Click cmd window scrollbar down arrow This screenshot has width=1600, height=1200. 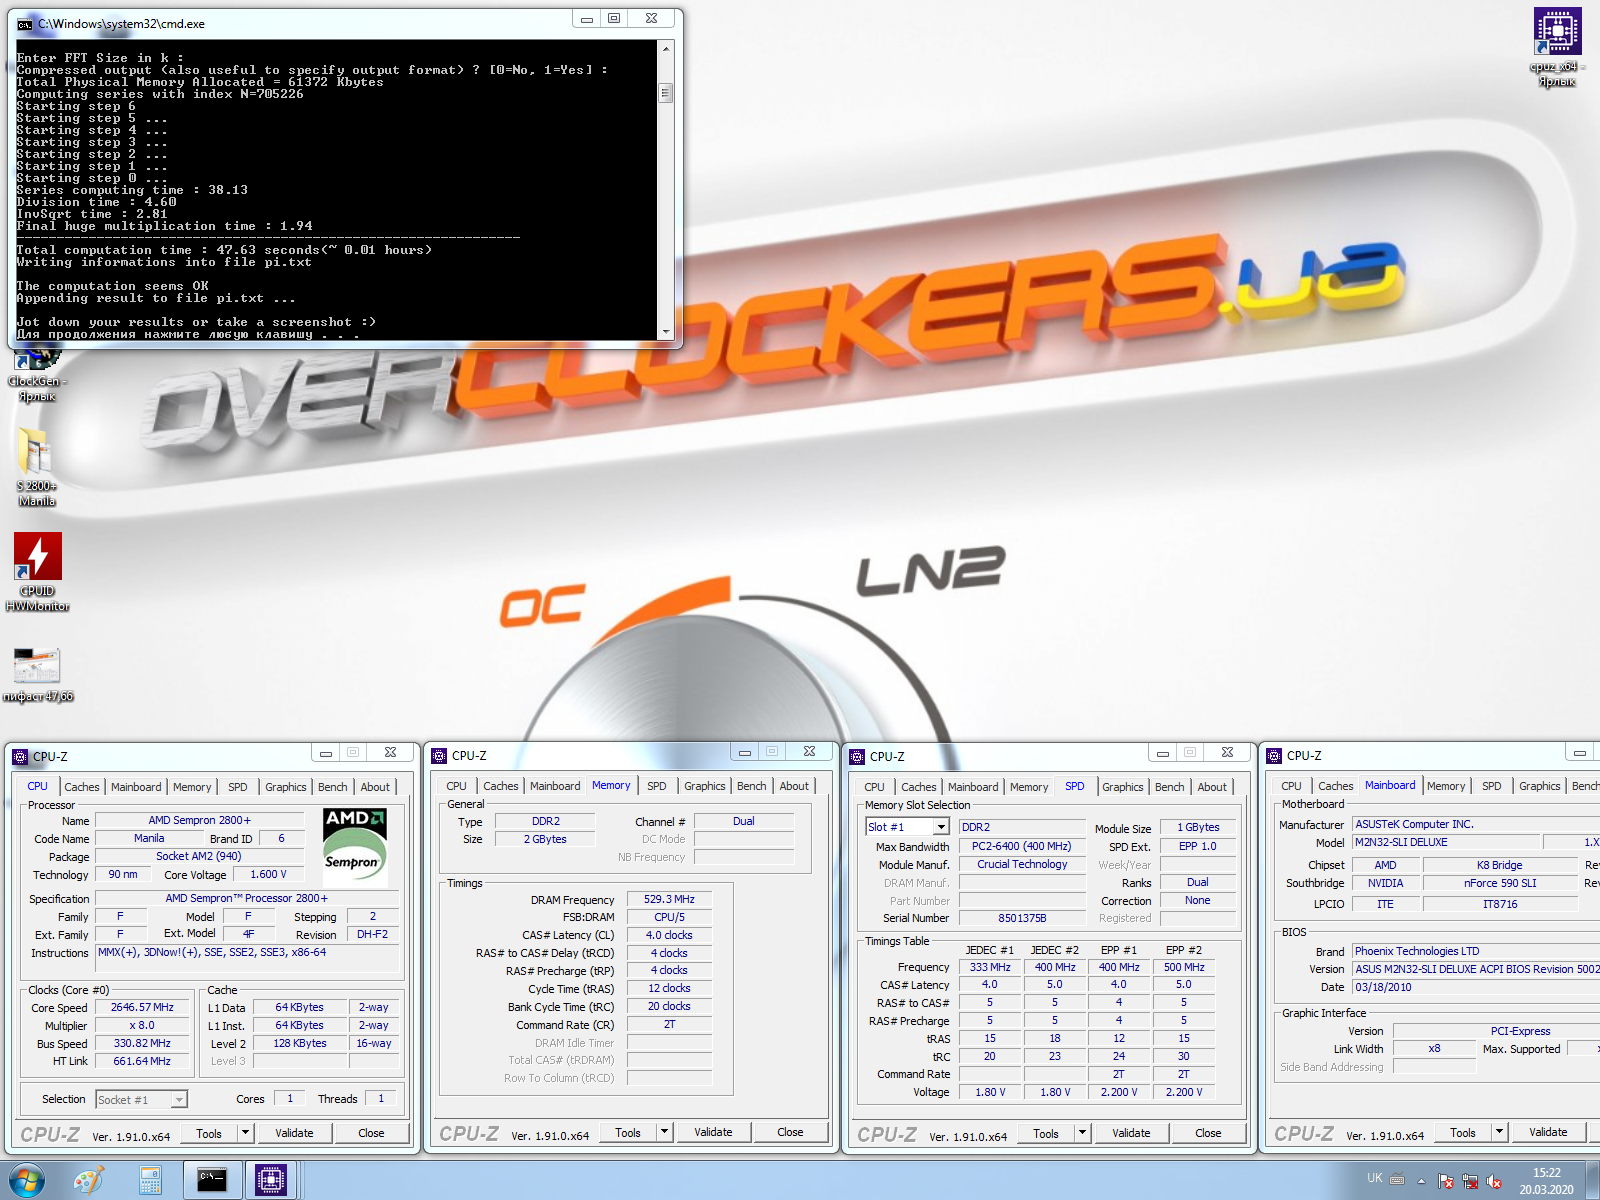point(666,331)
